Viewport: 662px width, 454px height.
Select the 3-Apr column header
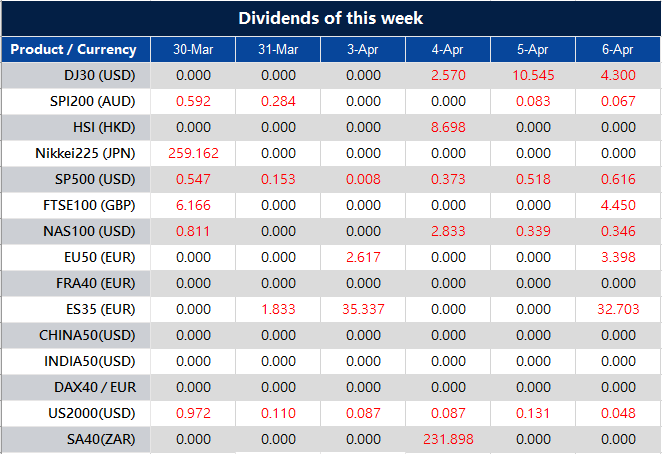363,49
